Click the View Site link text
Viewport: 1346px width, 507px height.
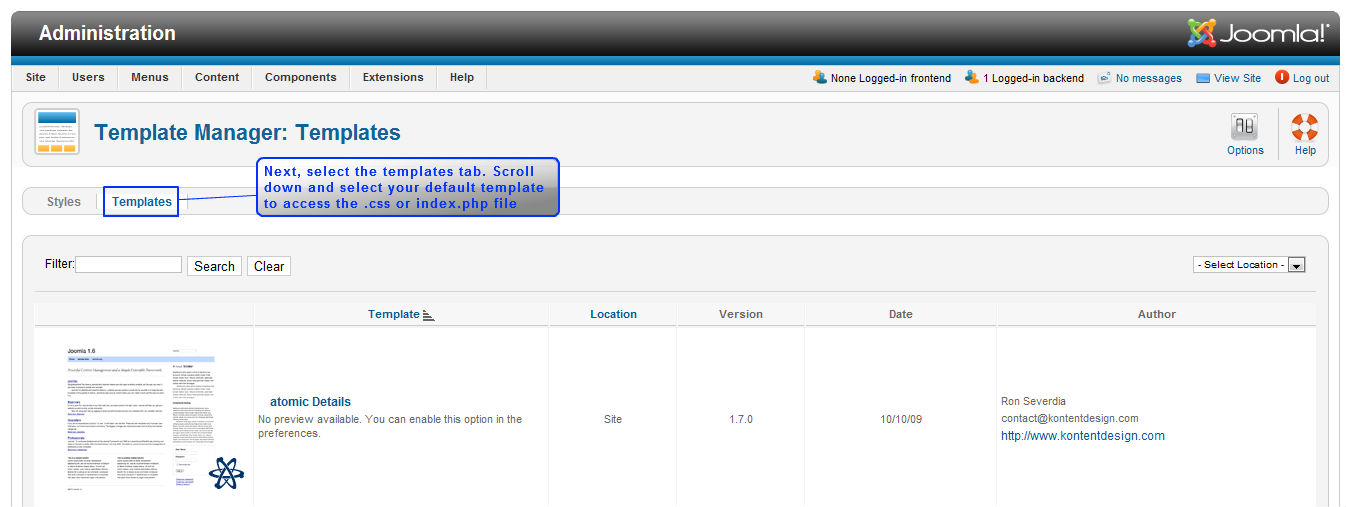[1238, 78]
